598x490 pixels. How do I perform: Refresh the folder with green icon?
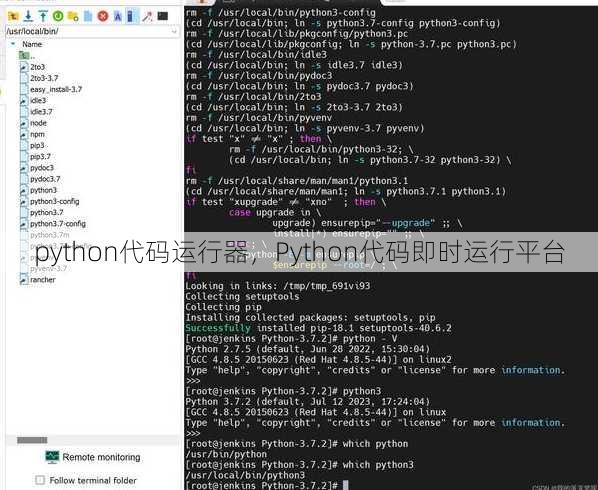point(58,16)
